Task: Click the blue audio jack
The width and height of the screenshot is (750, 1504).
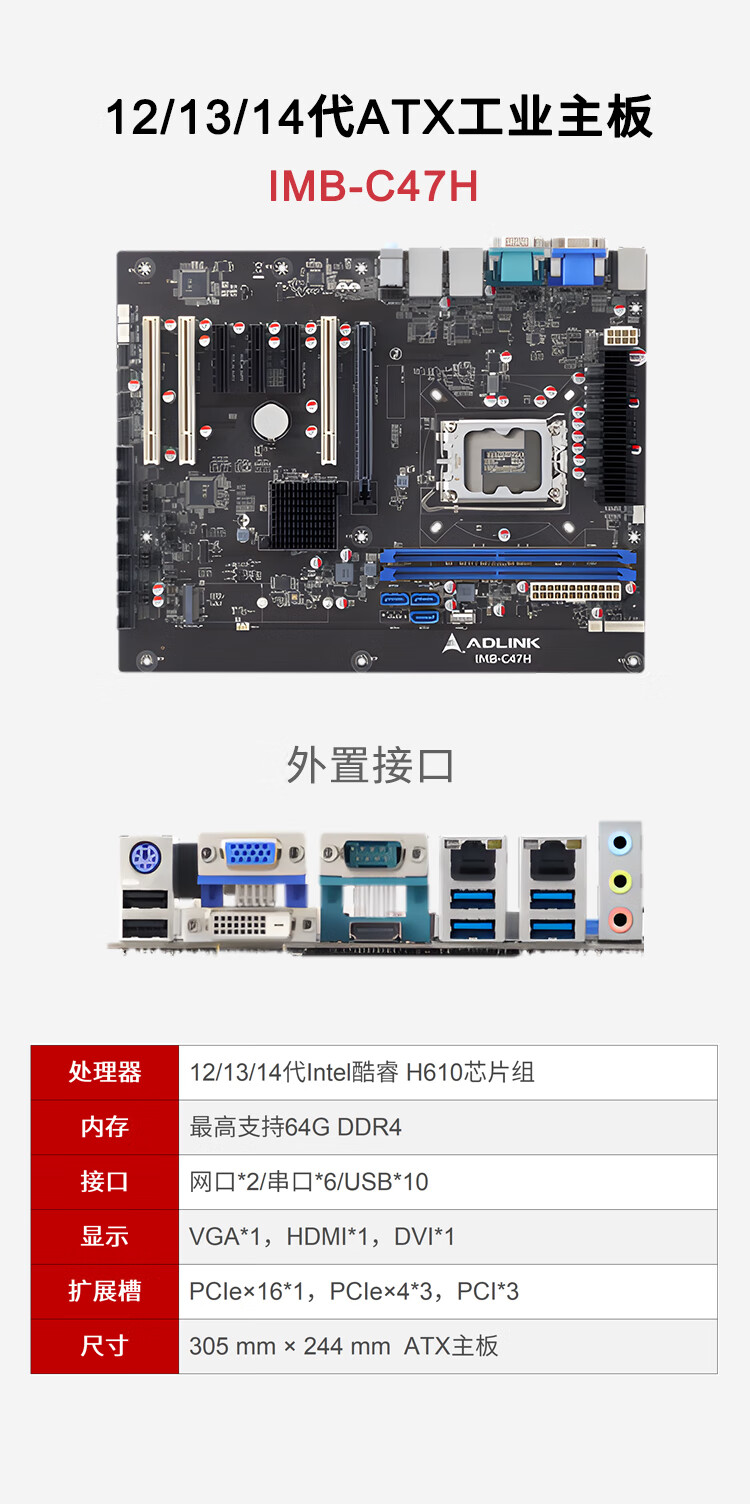Action: coord(621,843)
